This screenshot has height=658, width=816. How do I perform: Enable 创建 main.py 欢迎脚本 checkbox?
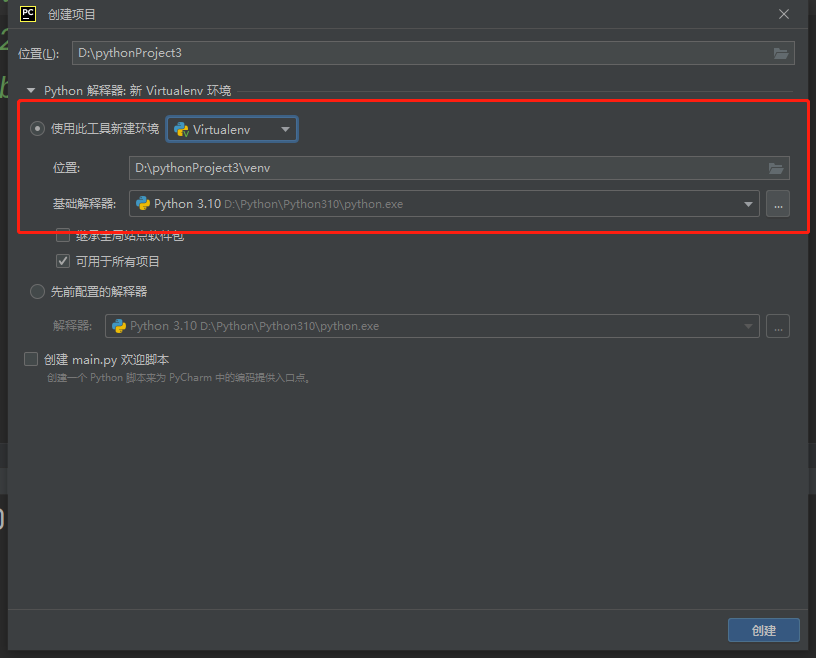coord(31,359)
